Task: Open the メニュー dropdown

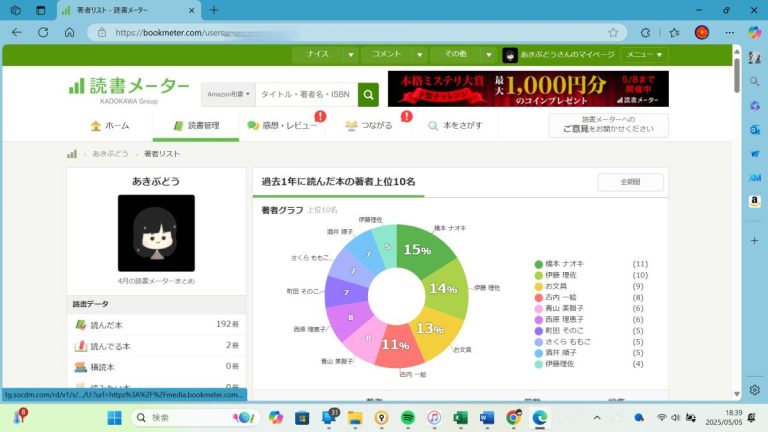Action: (644, 55)
